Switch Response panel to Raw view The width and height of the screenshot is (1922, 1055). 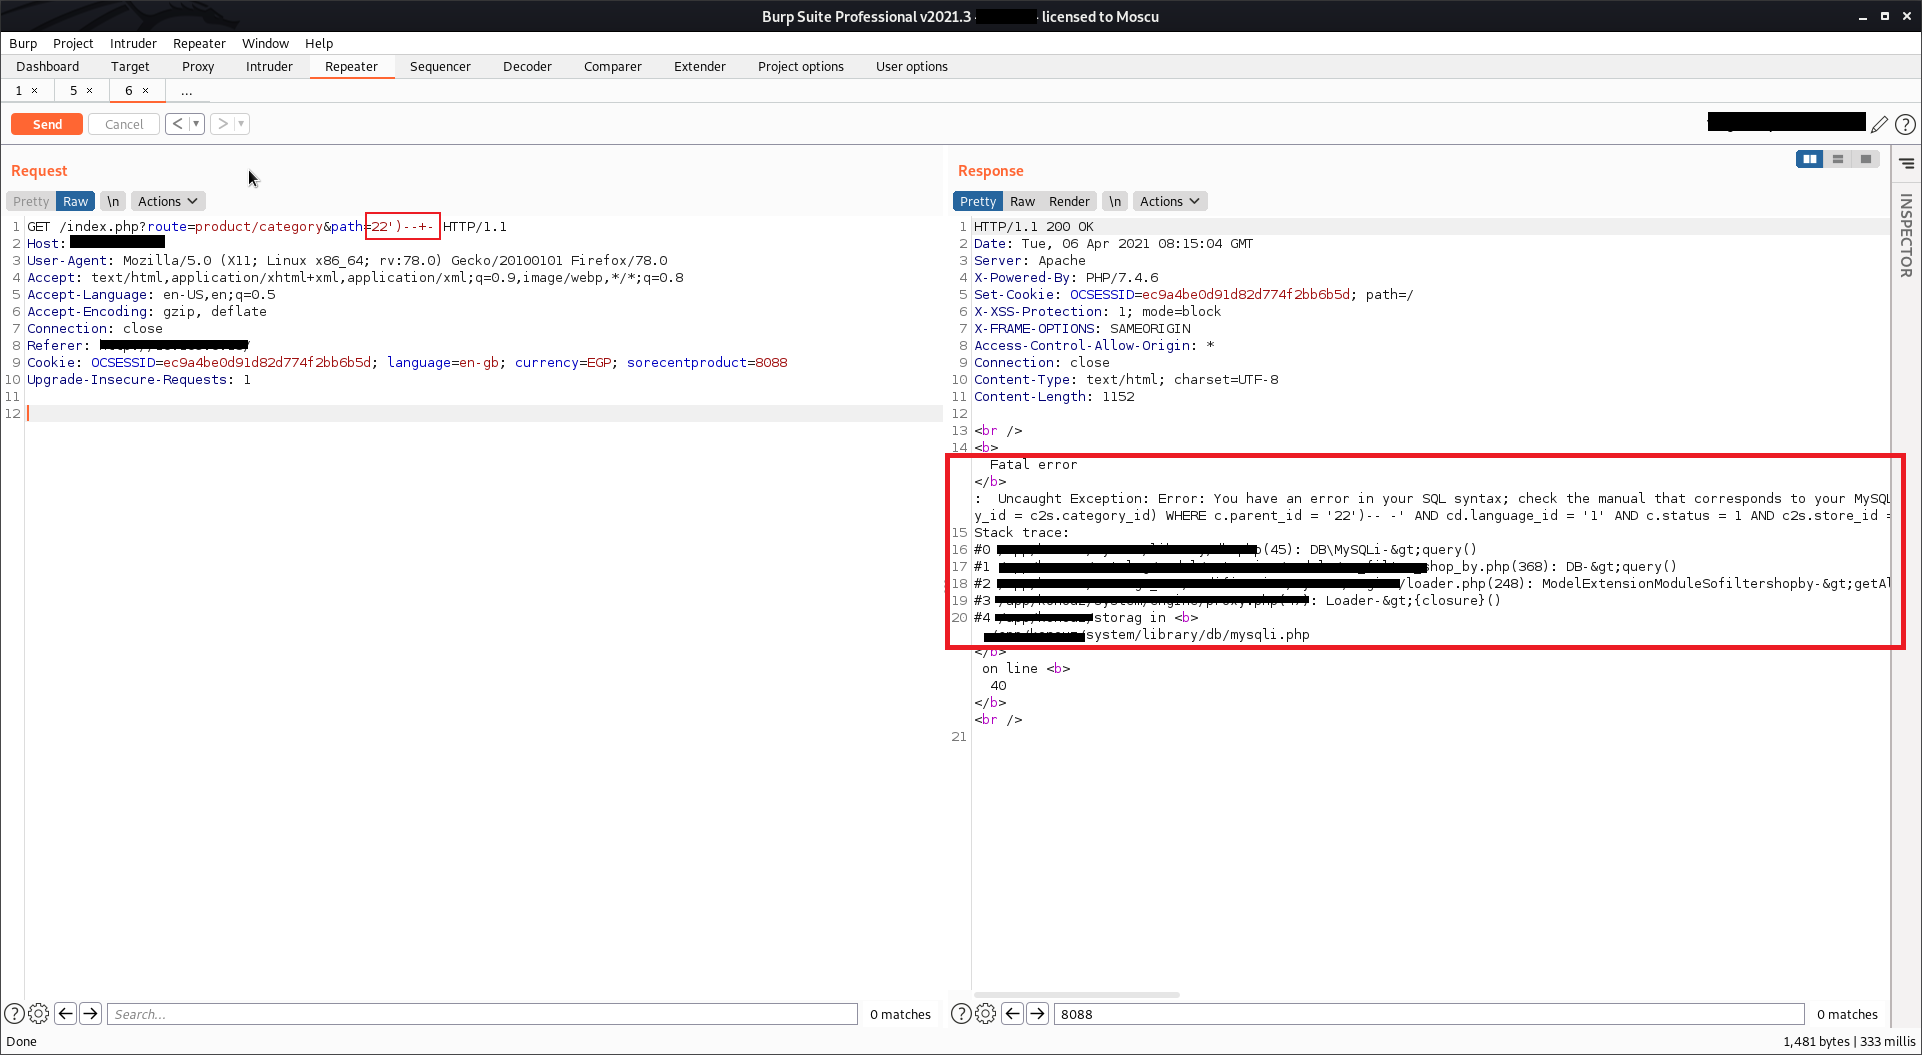[1022, 201]
